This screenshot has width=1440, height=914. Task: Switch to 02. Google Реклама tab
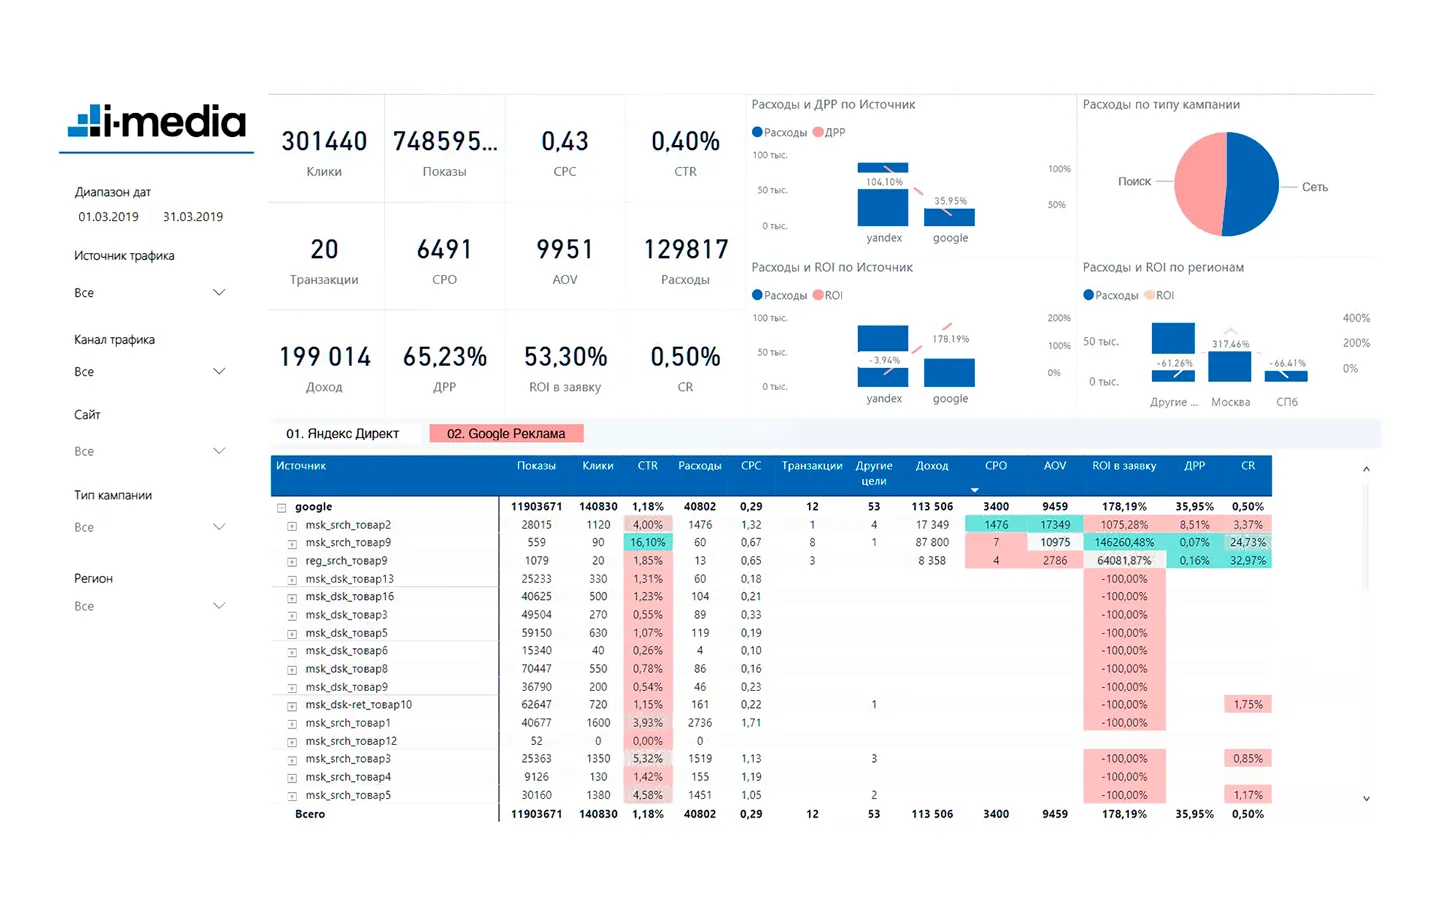click(506, 434)
